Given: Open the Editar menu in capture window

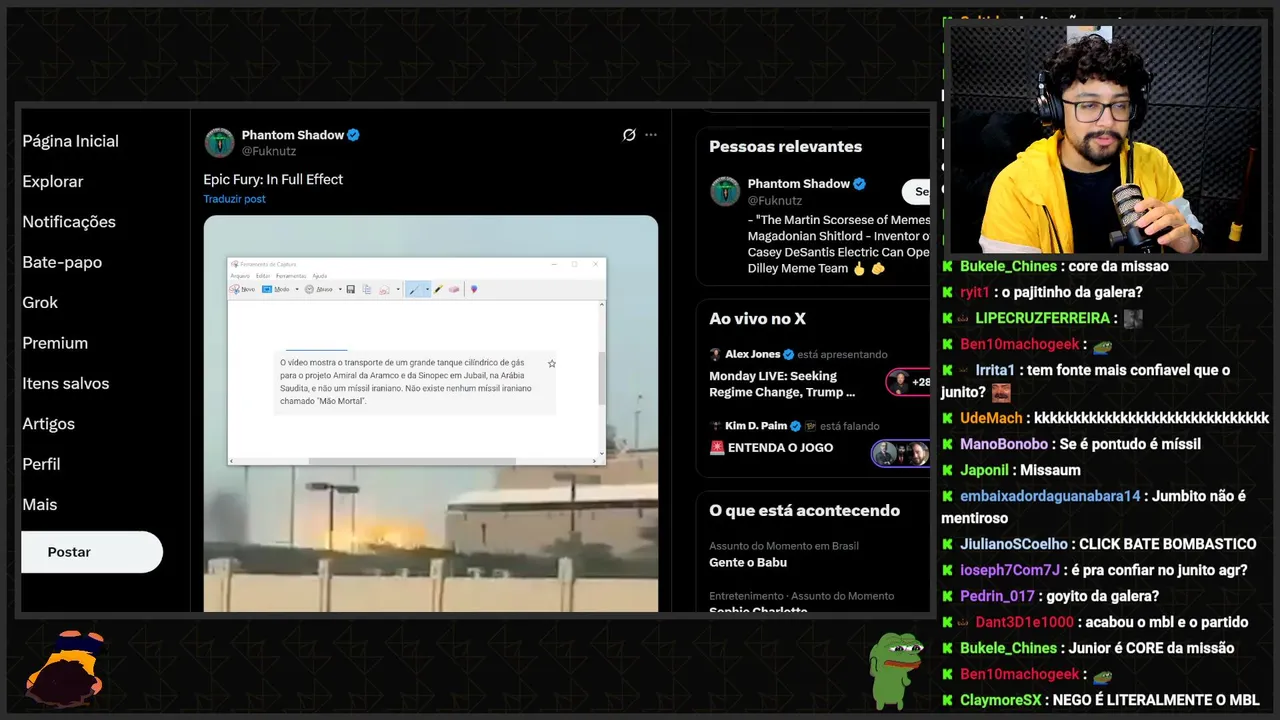Looking at the screenshot, I should pos(263,276).
